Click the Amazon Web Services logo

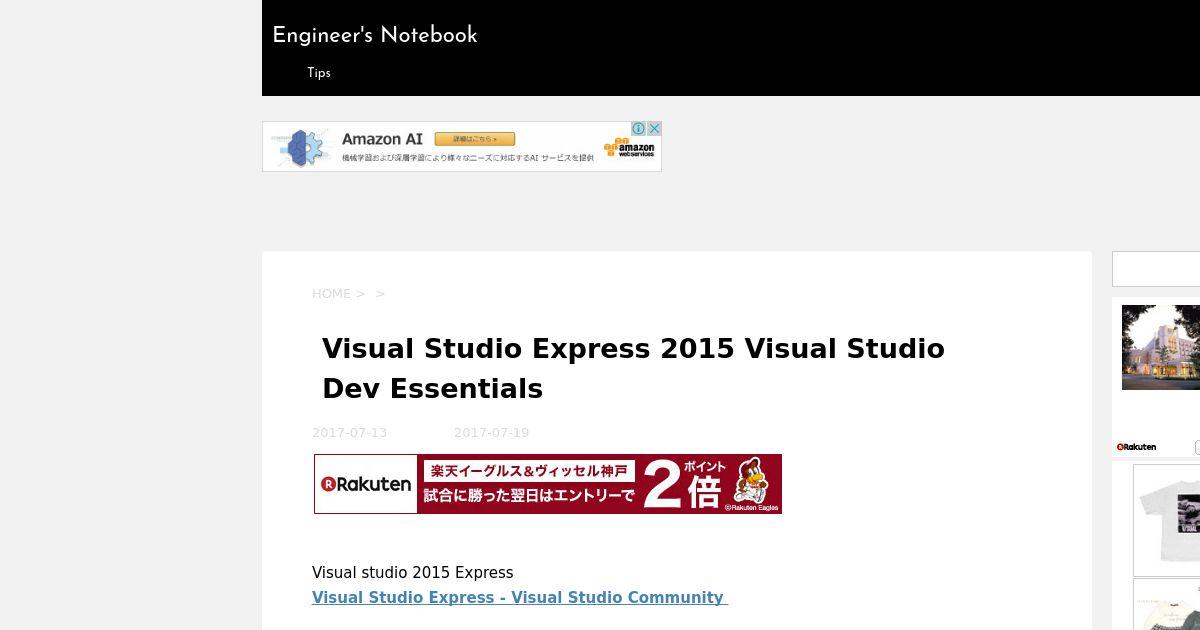pyautogui.click(x=629, y=149)
